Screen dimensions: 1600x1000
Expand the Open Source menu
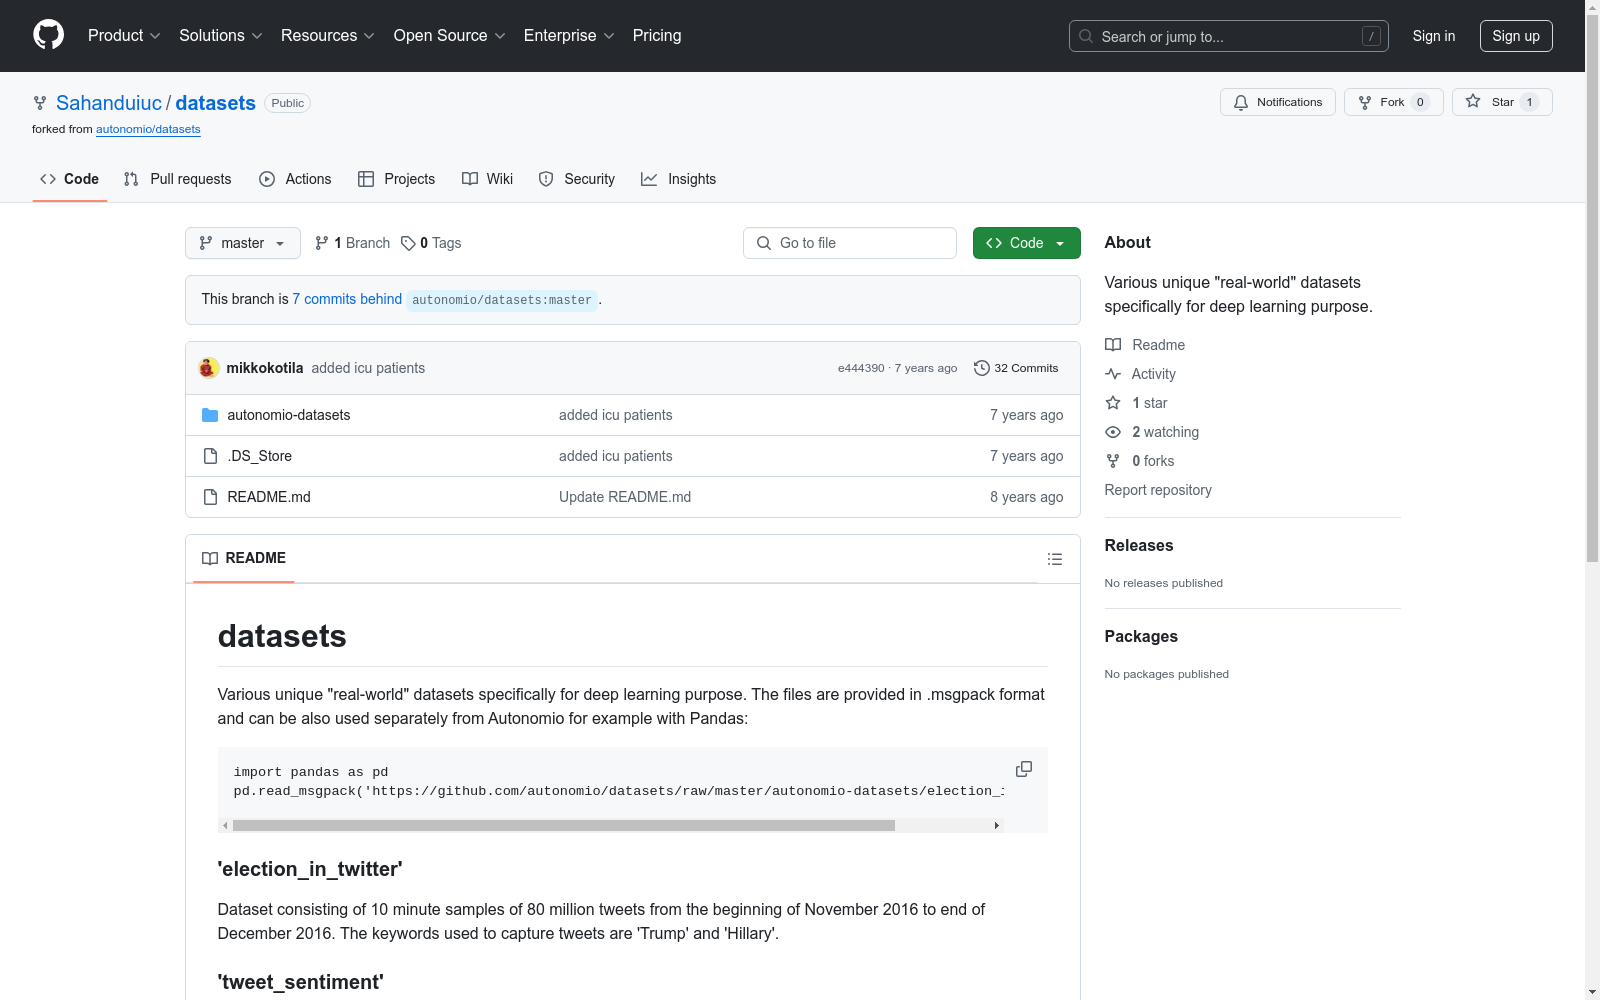(449, 35)
